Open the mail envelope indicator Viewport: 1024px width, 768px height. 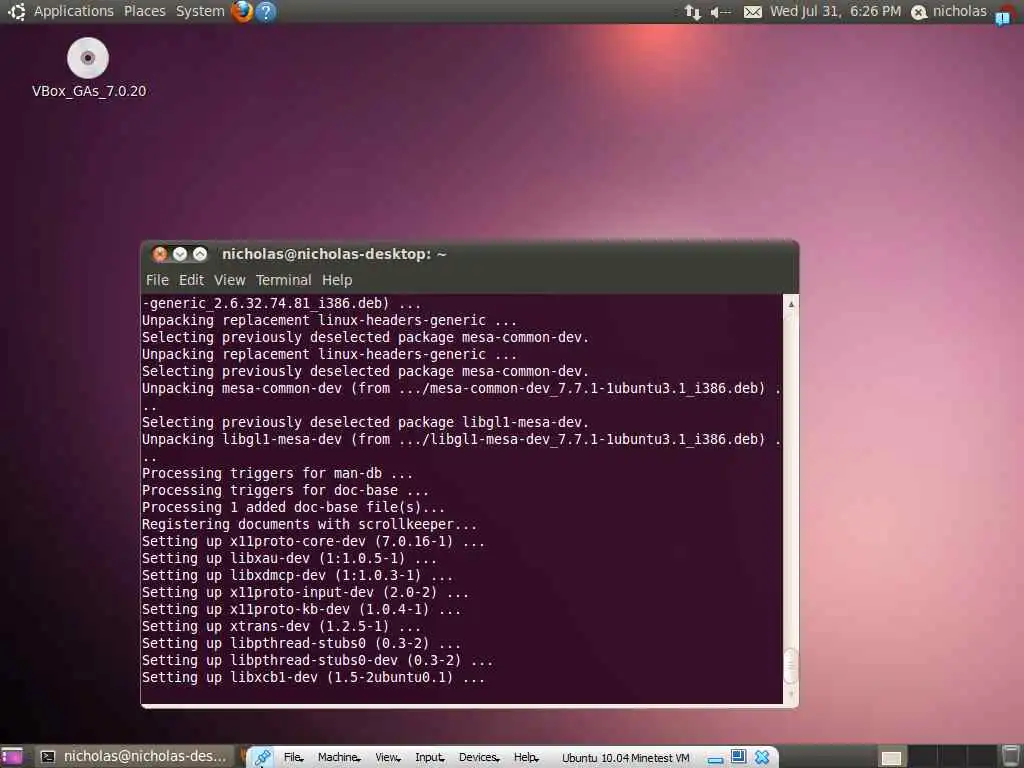pos(752,12)
